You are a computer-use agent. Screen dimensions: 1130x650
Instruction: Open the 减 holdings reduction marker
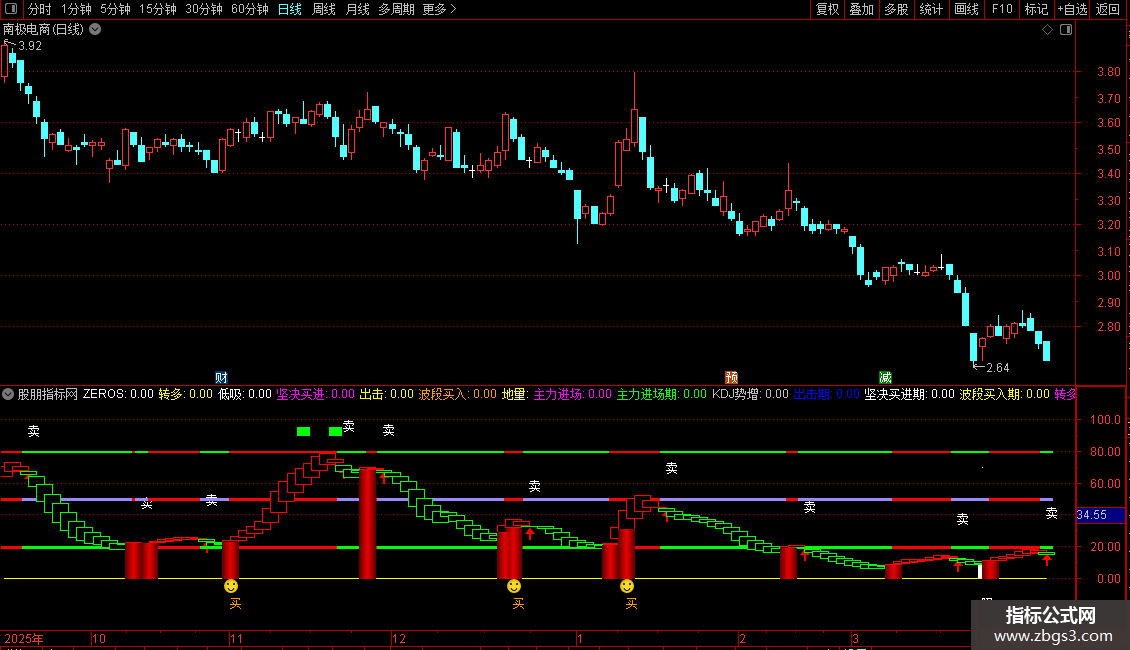[x=885, y=378]
